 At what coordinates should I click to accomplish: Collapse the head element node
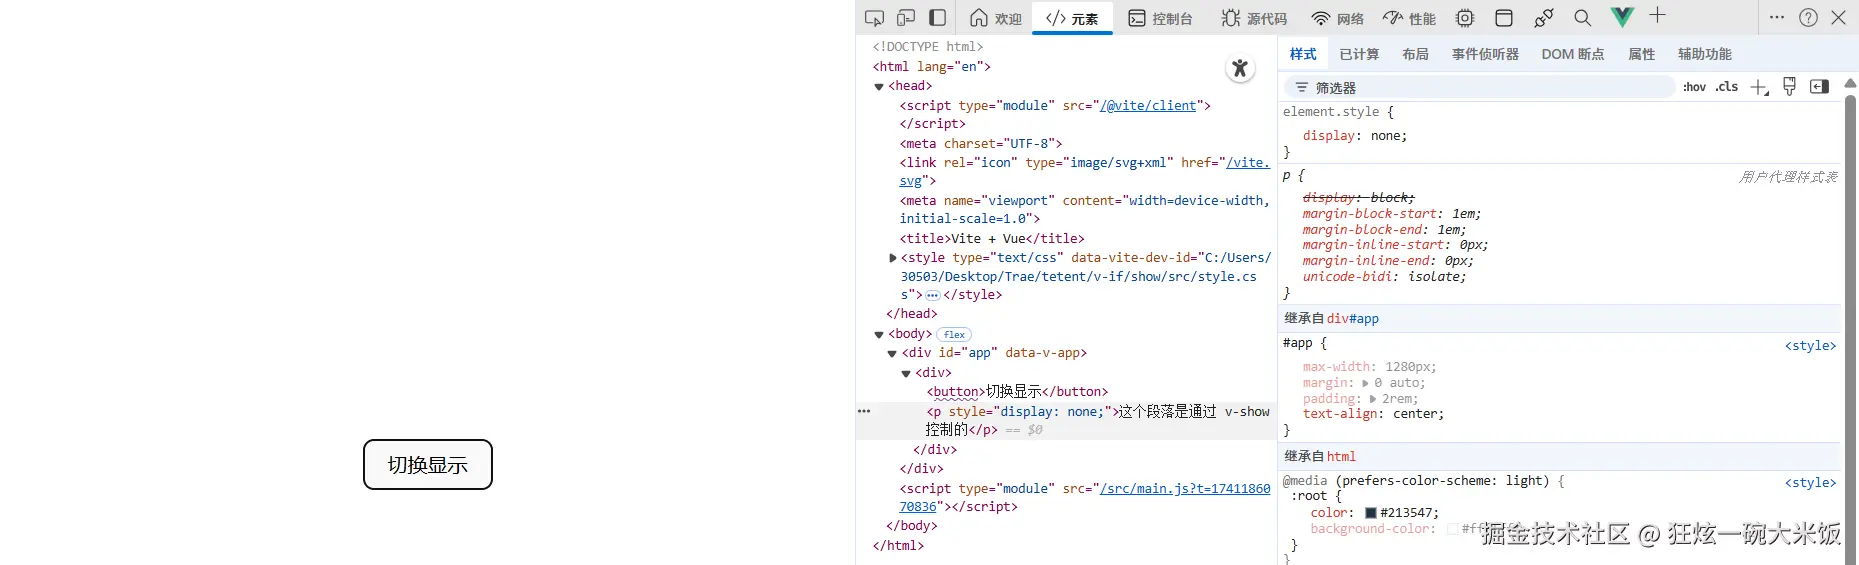point(879,86)
